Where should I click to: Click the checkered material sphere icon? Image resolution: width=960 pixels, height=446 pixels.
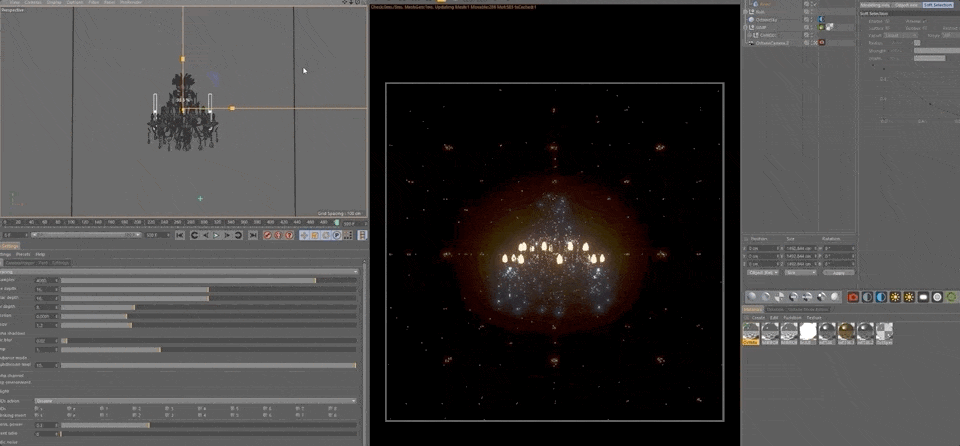click(779, 297)
